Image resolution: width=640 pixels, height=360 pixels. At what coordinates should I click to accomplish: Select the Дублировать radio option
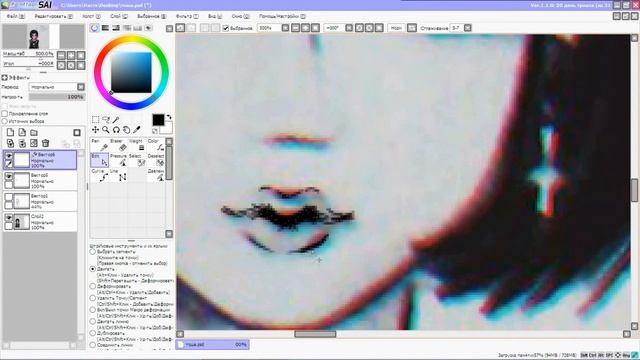[93, 333]
